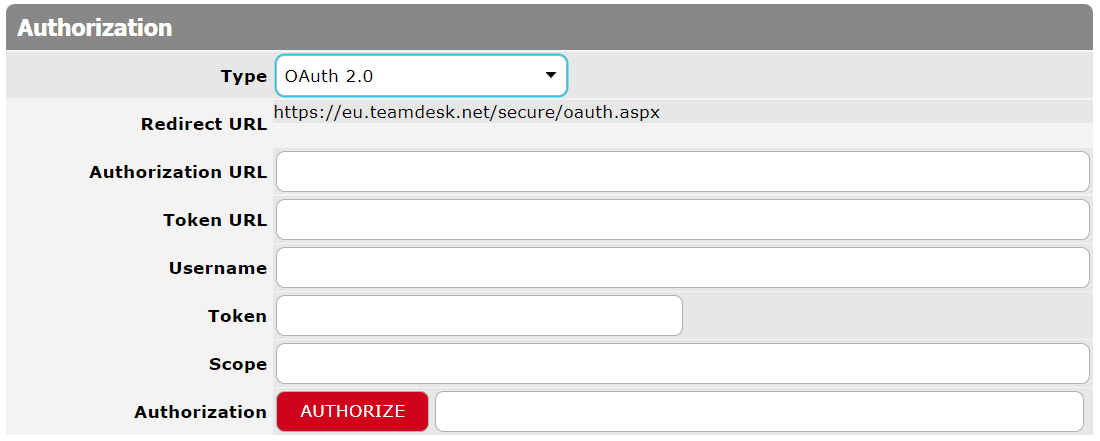Click the eu.teamdesk.net redirect URL text
1100x441 pixels.
click(466, 112)
